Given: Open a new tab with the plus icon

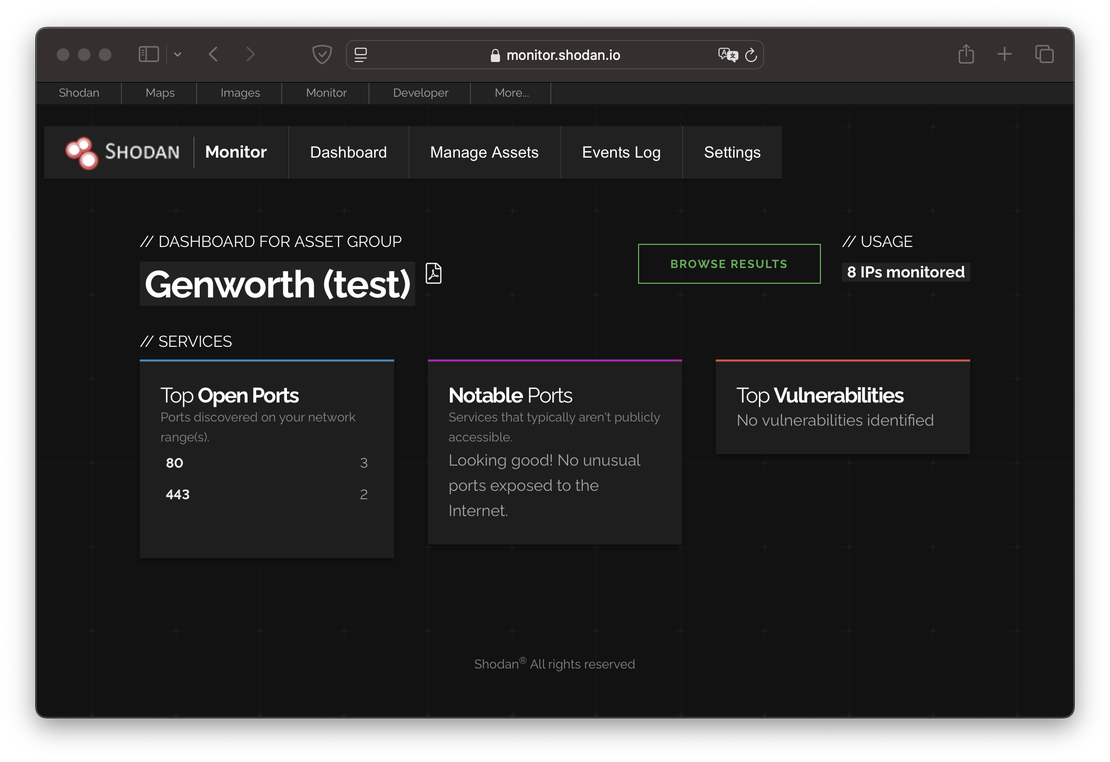Looking at the screenshot, I should [1005, 54].
